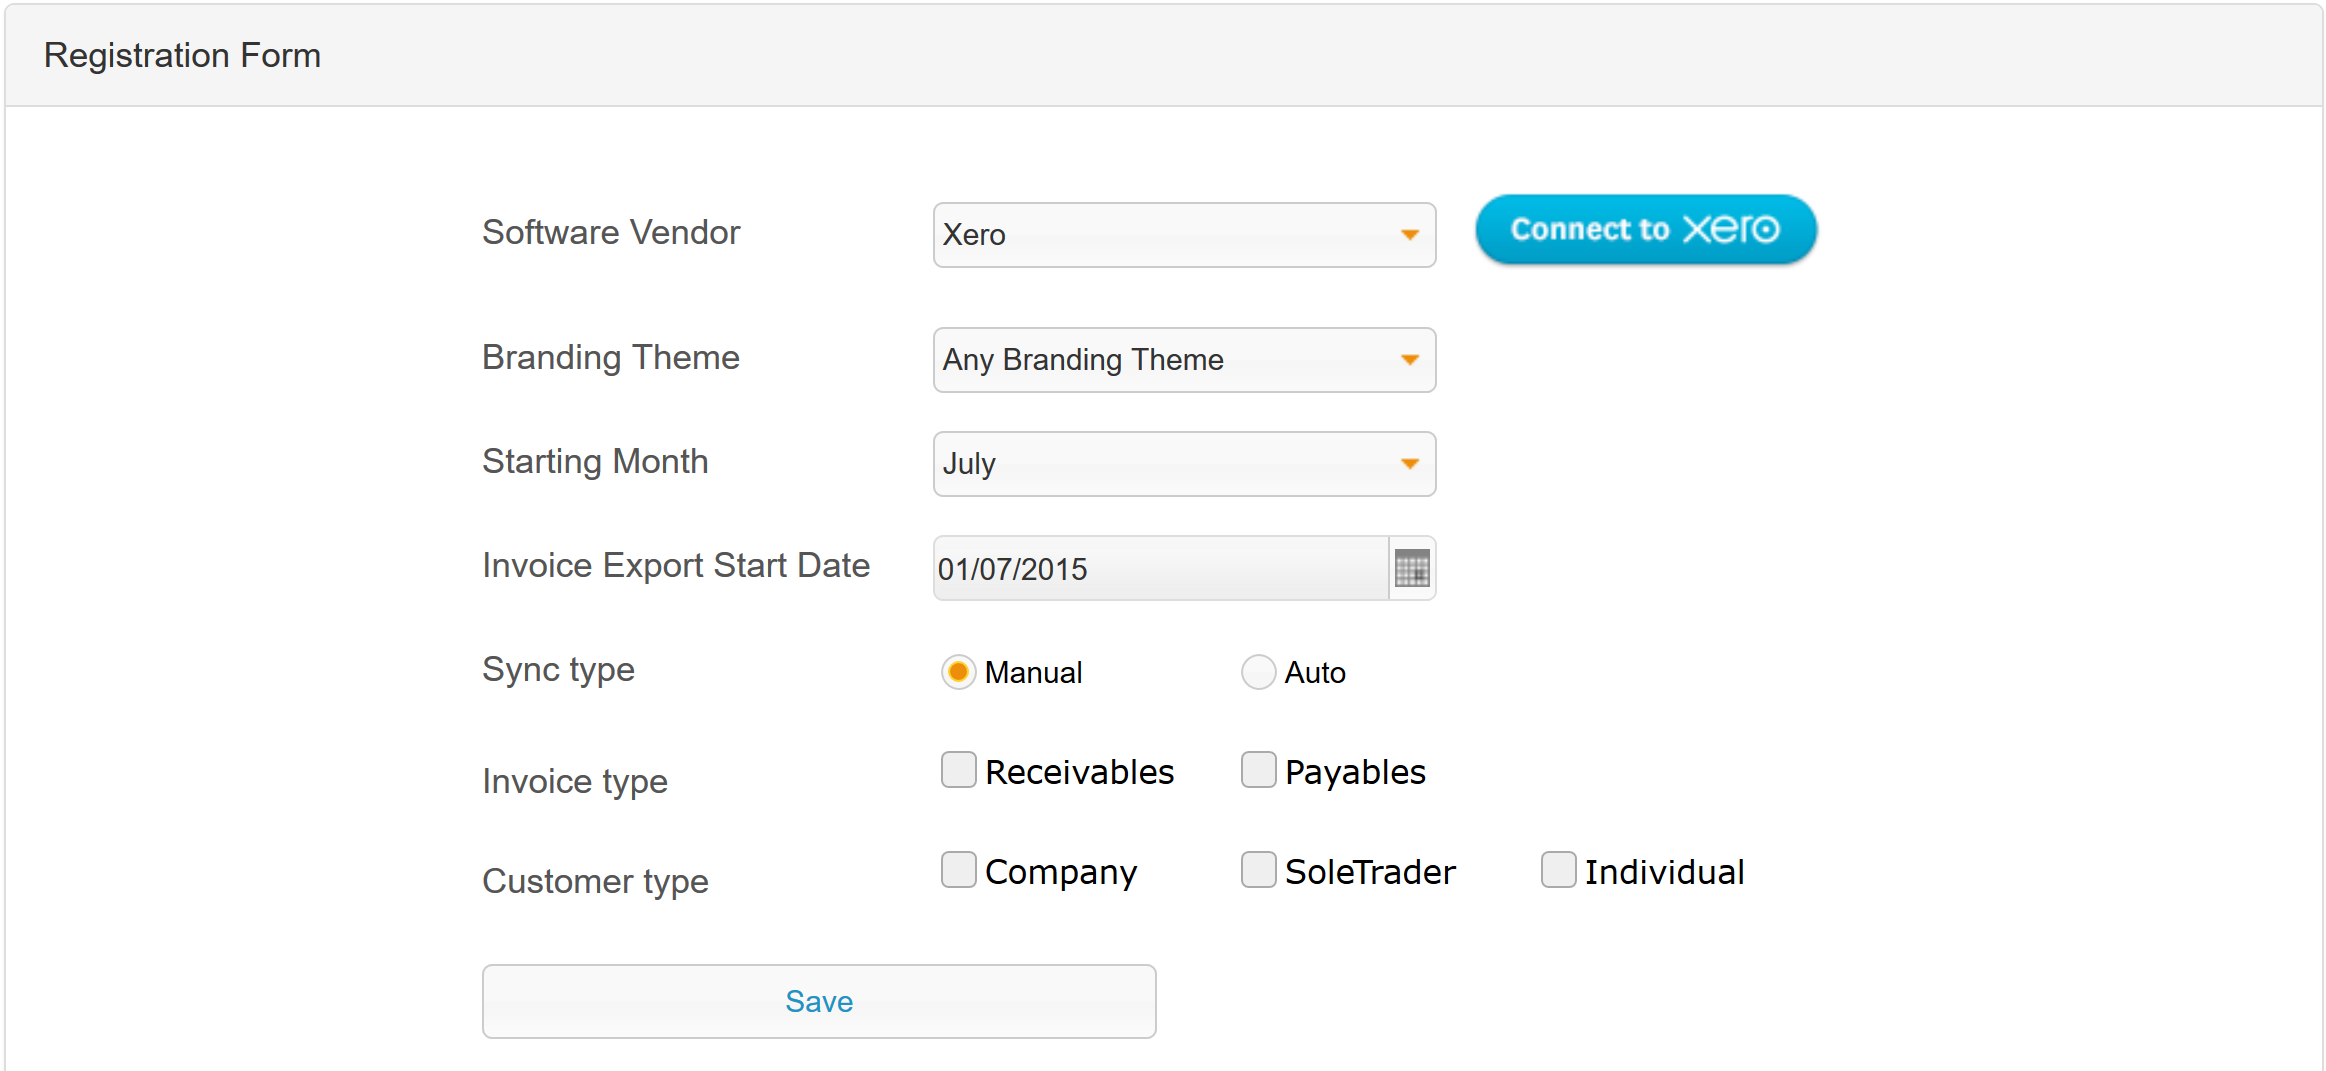Image resolution: width=2326 pixels, height=1071 pixels.
Task: Click the Registration Form heading
Action: (182, 55)
